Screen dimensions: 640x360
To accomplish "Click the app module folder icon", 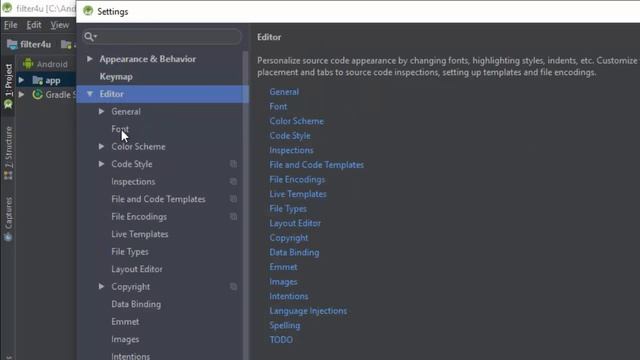I will tap(38, 80).
